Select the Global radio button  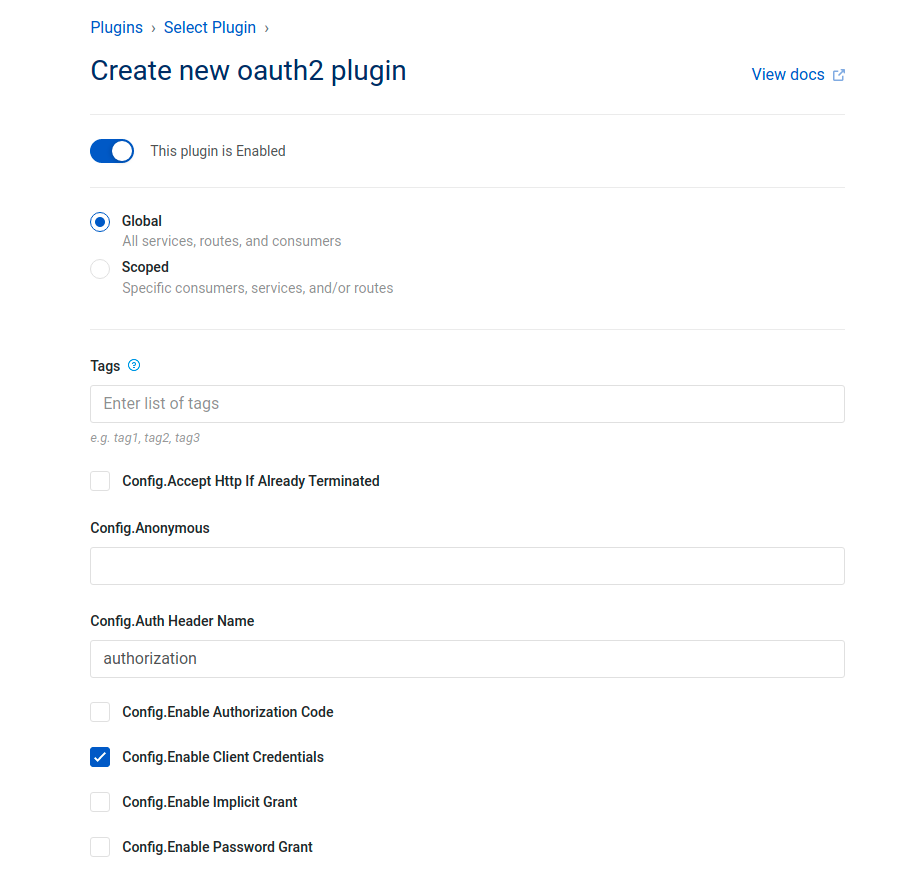click(x=100, y=221)
